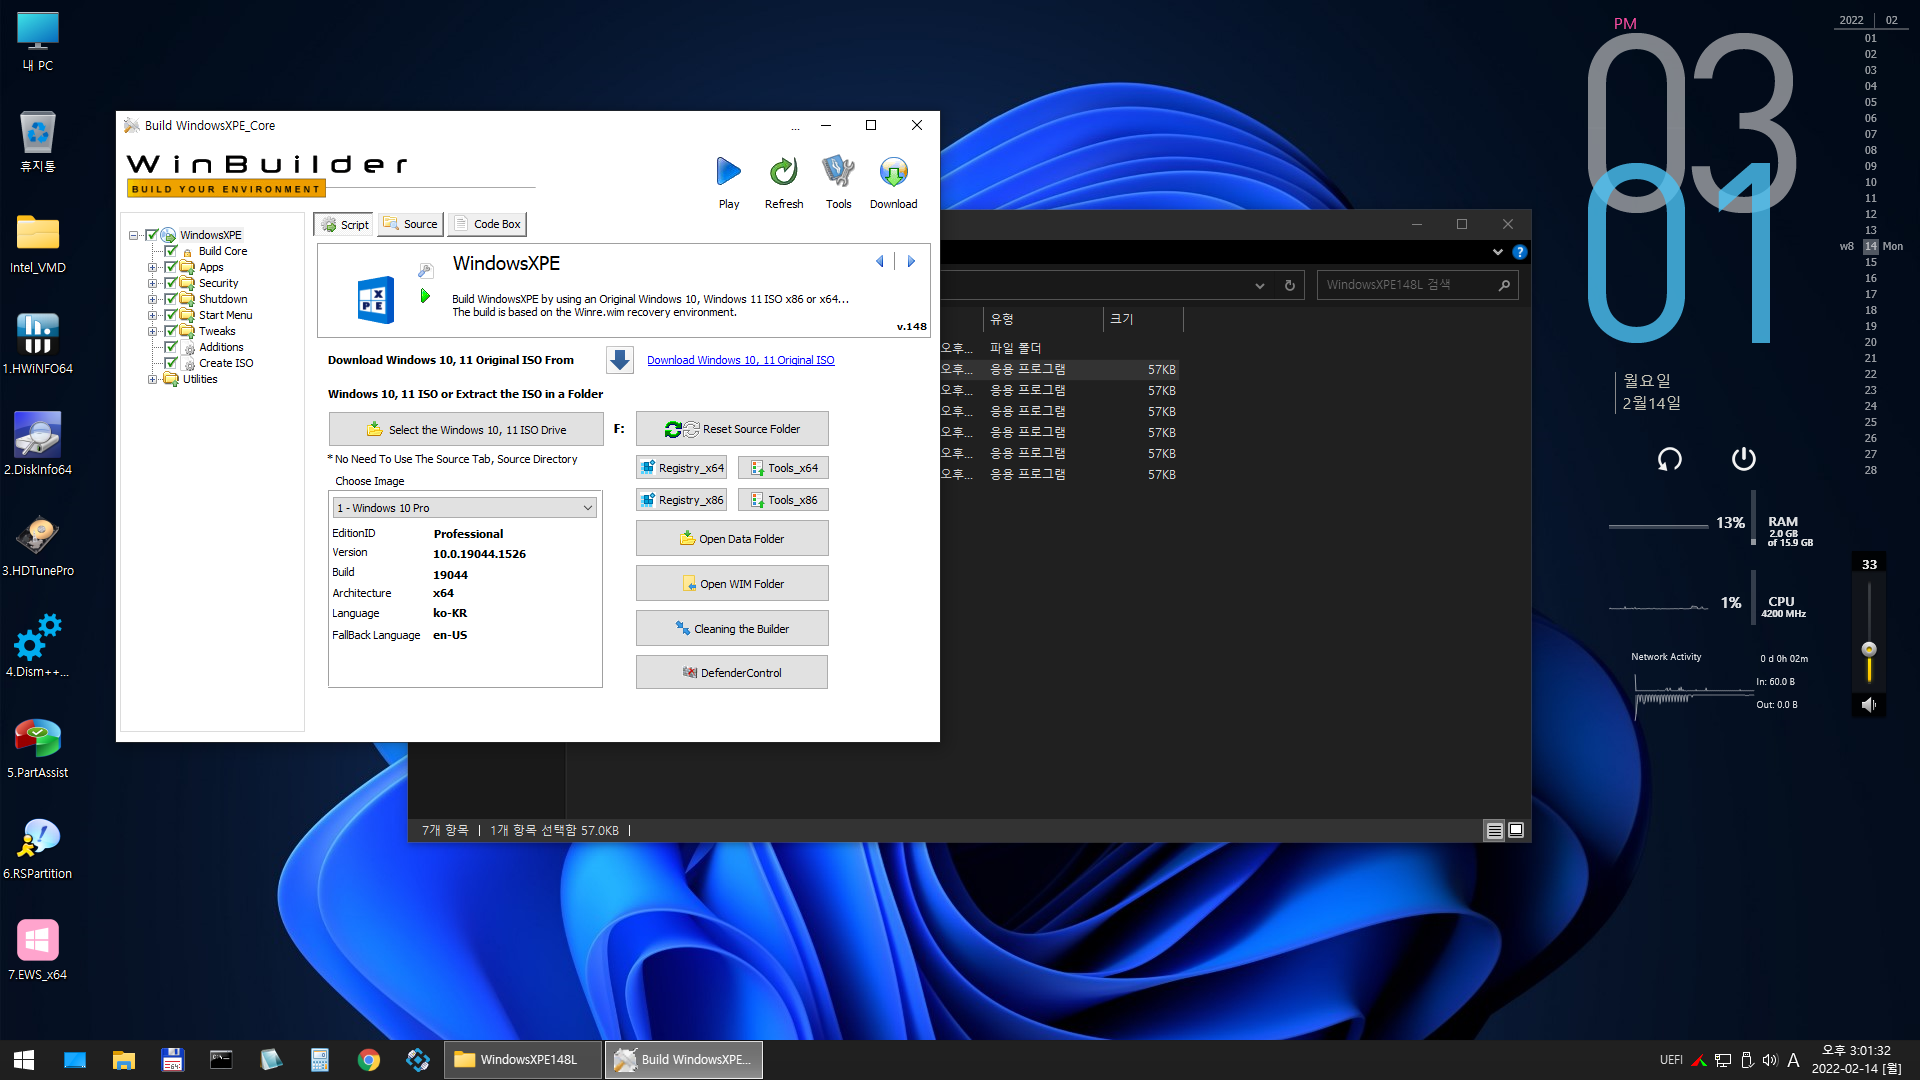Switch to the Script tab
The height and width of the screenshot is (1080, 1920).
344,225
